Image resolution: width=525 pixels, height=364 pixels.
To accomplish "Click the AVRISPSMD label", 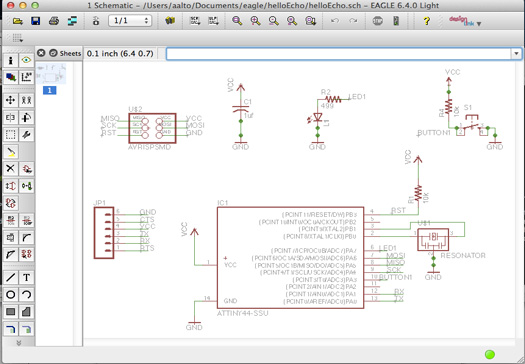I will [149, 147].
